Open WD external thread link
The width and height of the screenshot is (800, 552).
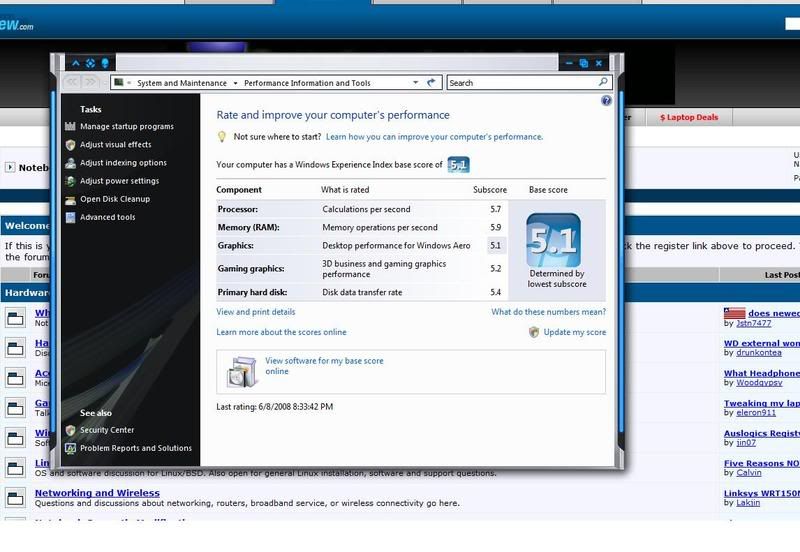(761, 343)
